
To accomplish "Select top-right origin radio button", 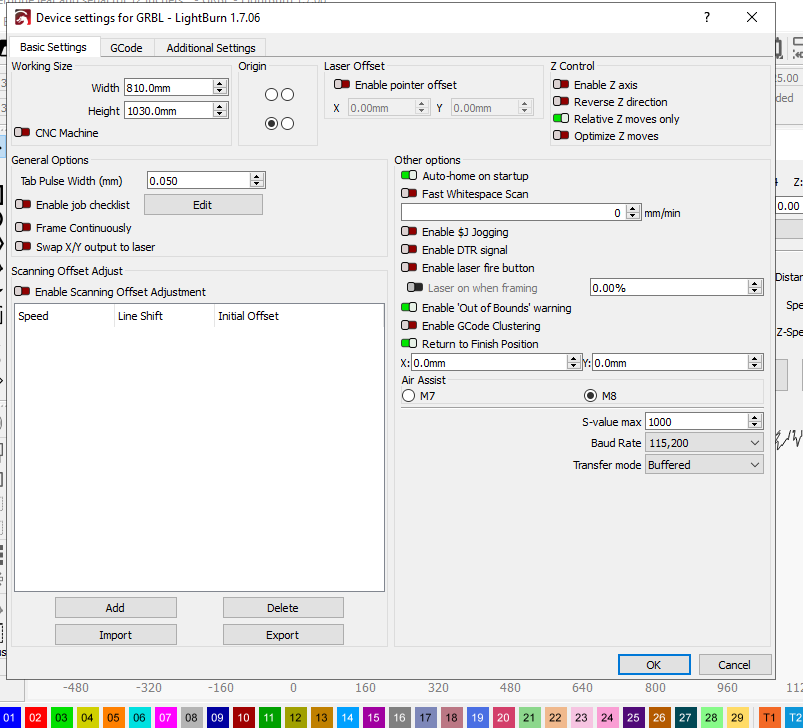I will [288, 95].
